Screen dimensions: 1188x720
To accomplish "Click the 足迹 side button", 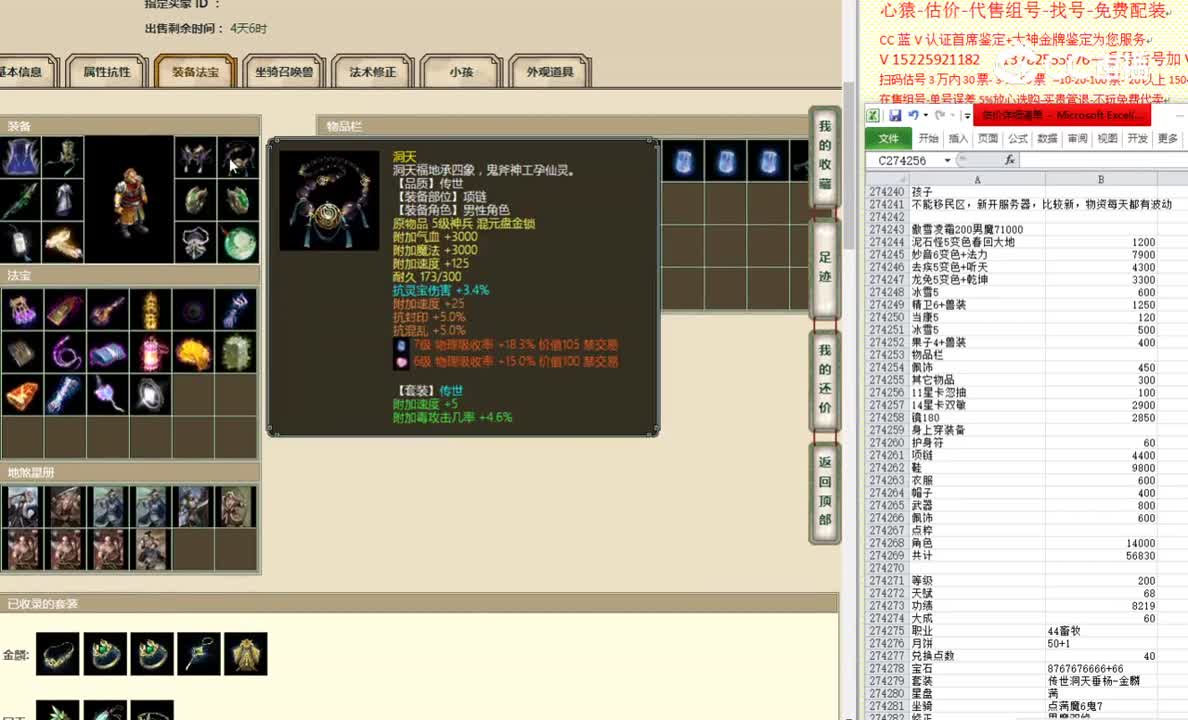I will pos(825,267).
